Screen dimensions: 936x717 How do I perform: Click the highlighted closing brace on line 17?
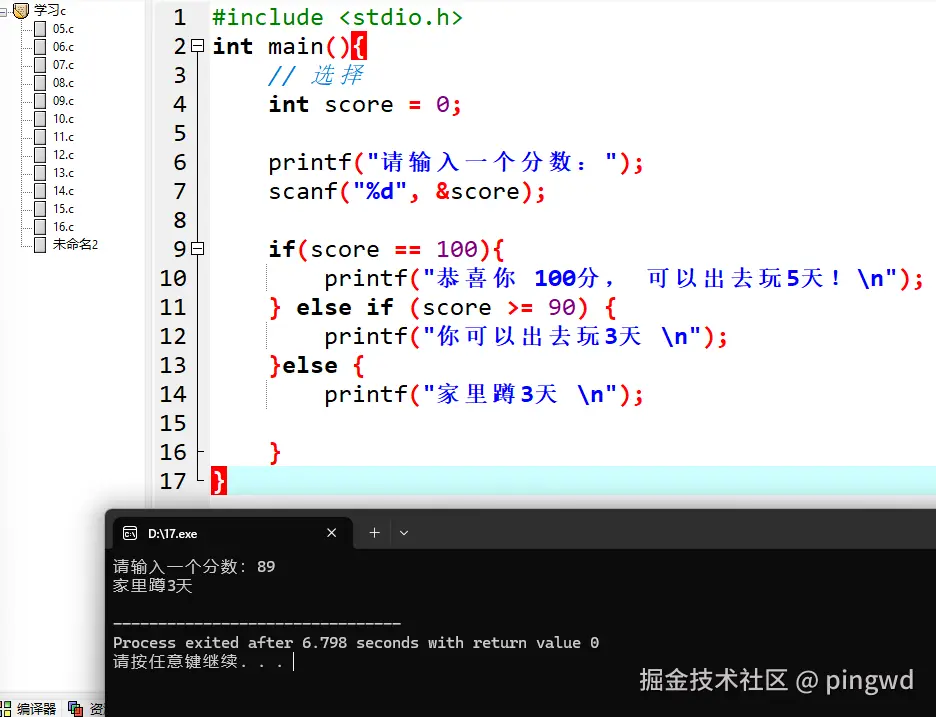218,481
